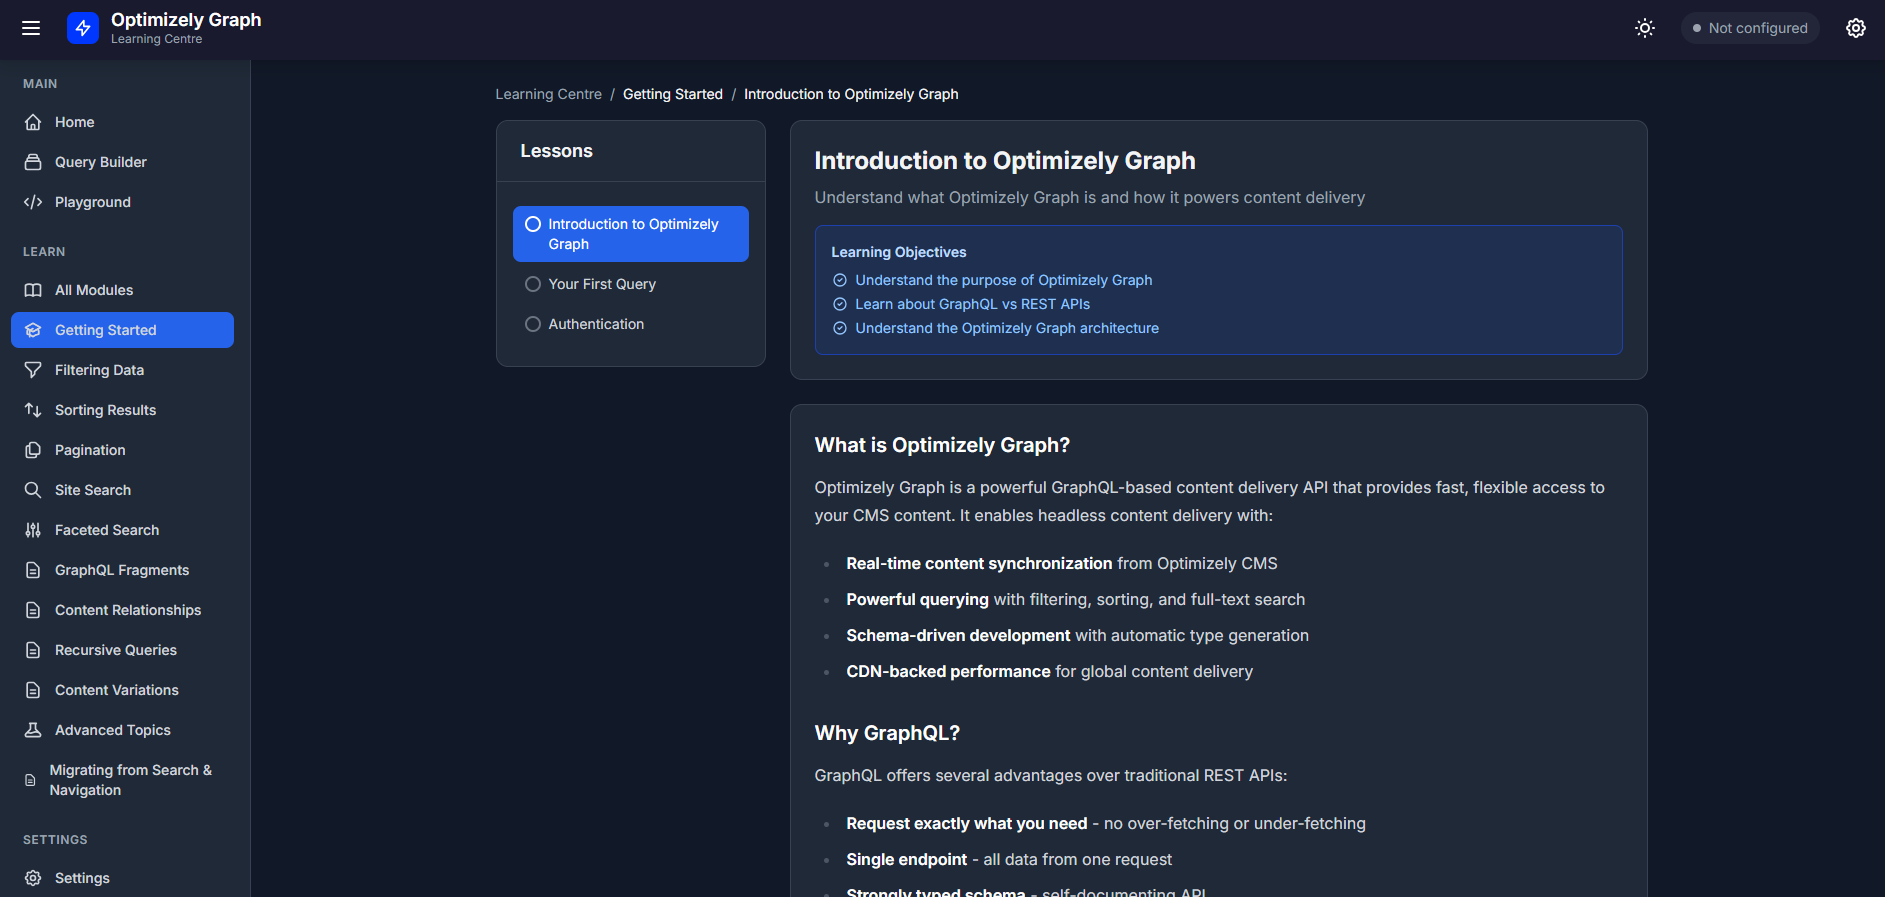
Task: Click the Playground code icon
Action: (33, 202)
